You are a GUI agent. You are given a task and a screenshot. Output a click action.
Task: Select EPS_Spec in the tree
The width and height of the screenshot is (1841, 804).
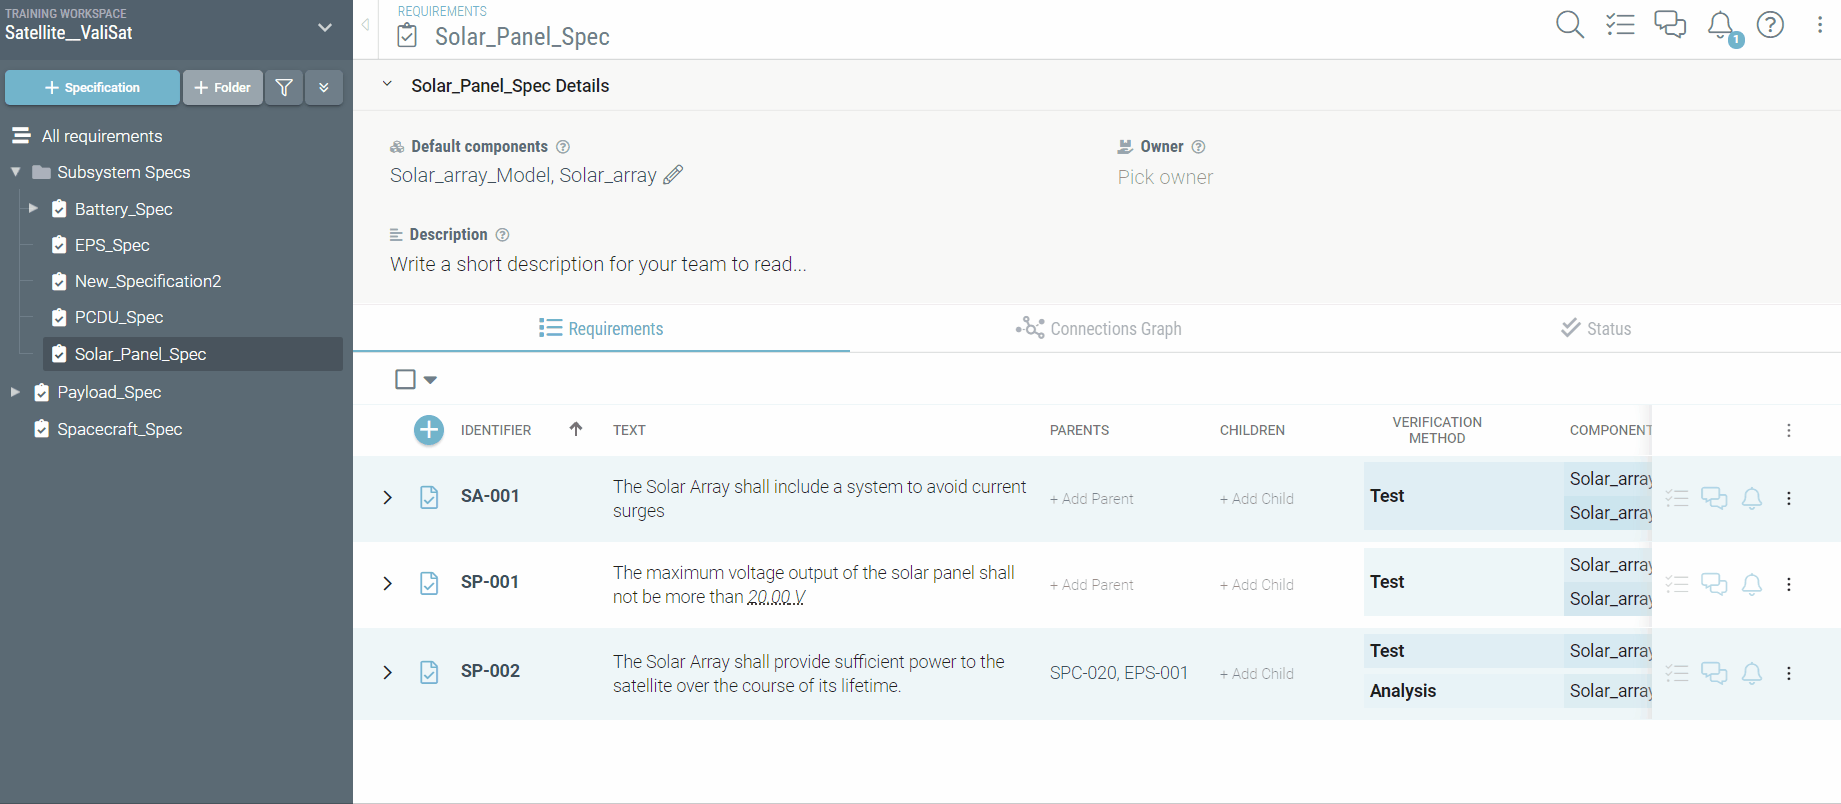tap(112, 245)
